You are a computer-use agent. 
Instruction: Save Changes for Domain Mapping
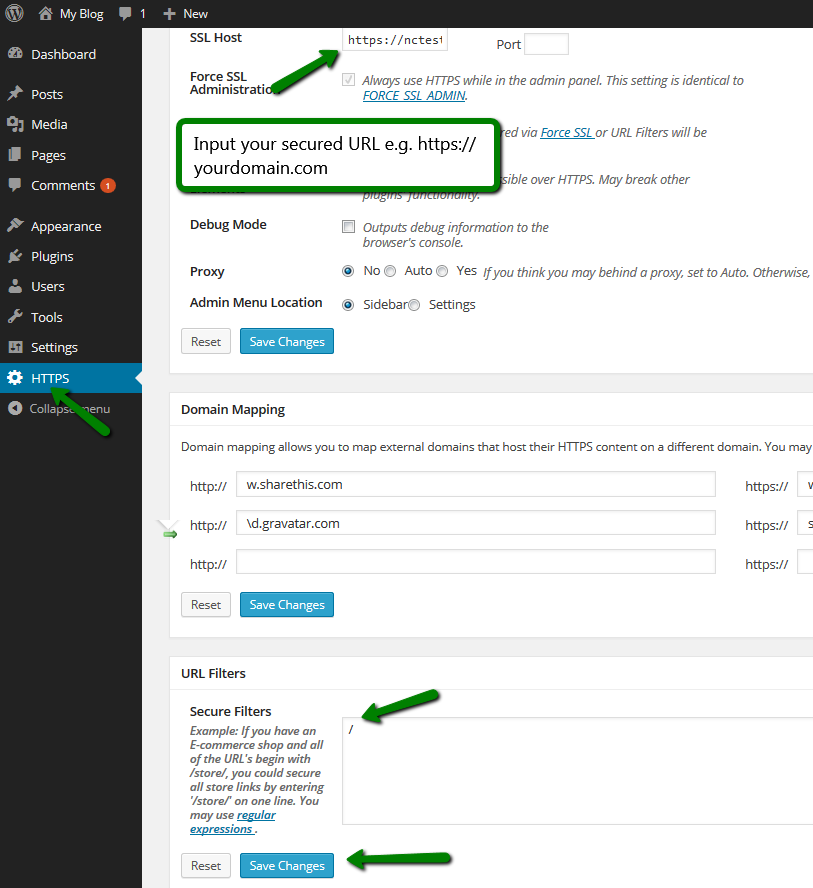[287, 605]
